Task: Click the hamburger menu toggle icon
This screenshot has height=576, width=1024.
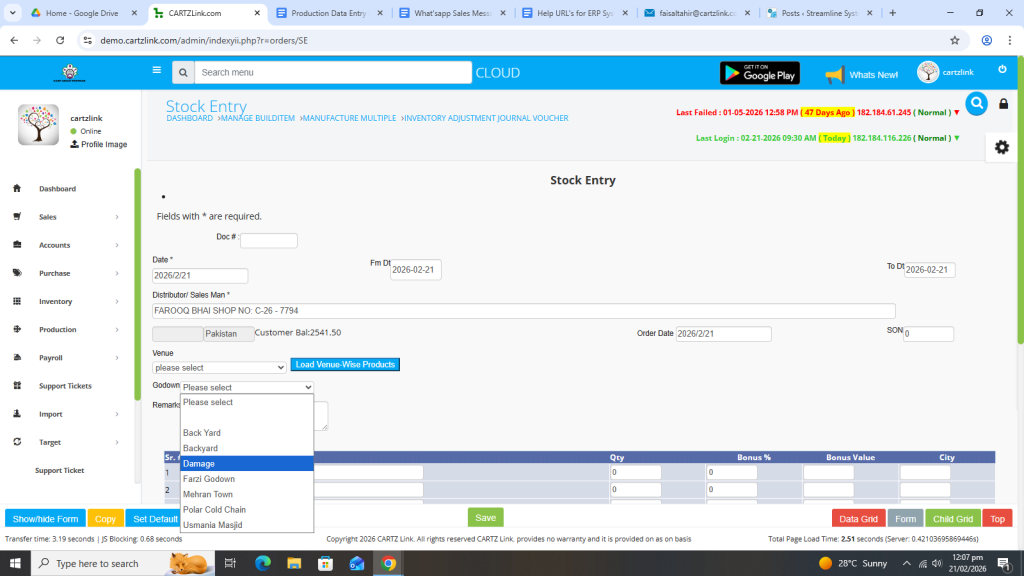Action: tap(156, 71)
